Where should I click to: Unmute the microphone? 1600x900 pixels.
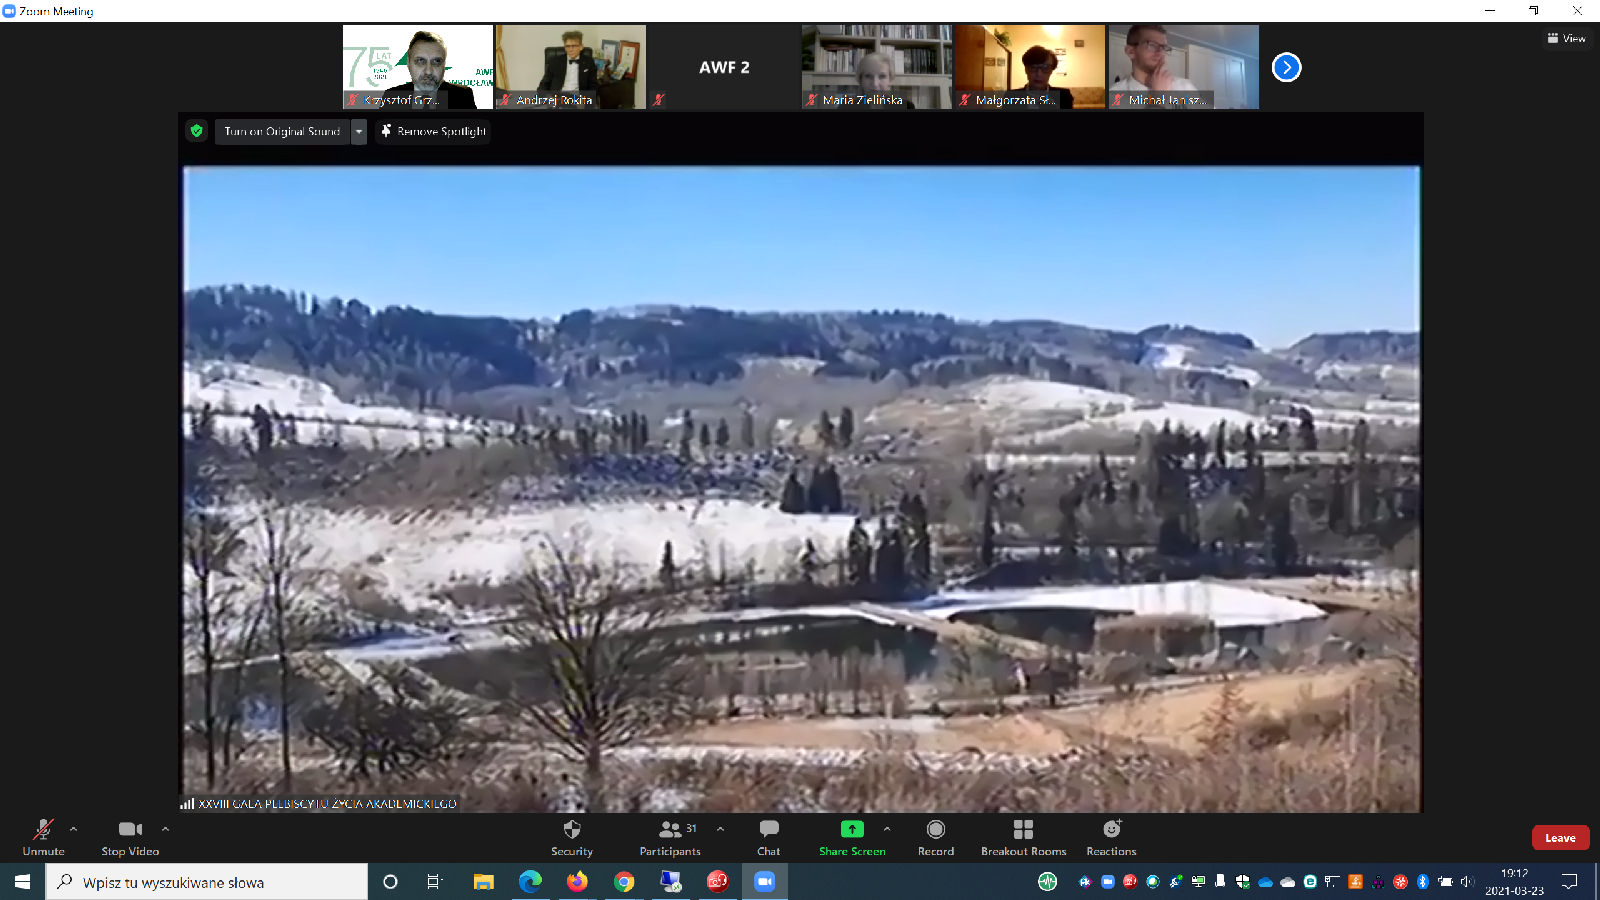pyautogui.click(x=43, y=838)
